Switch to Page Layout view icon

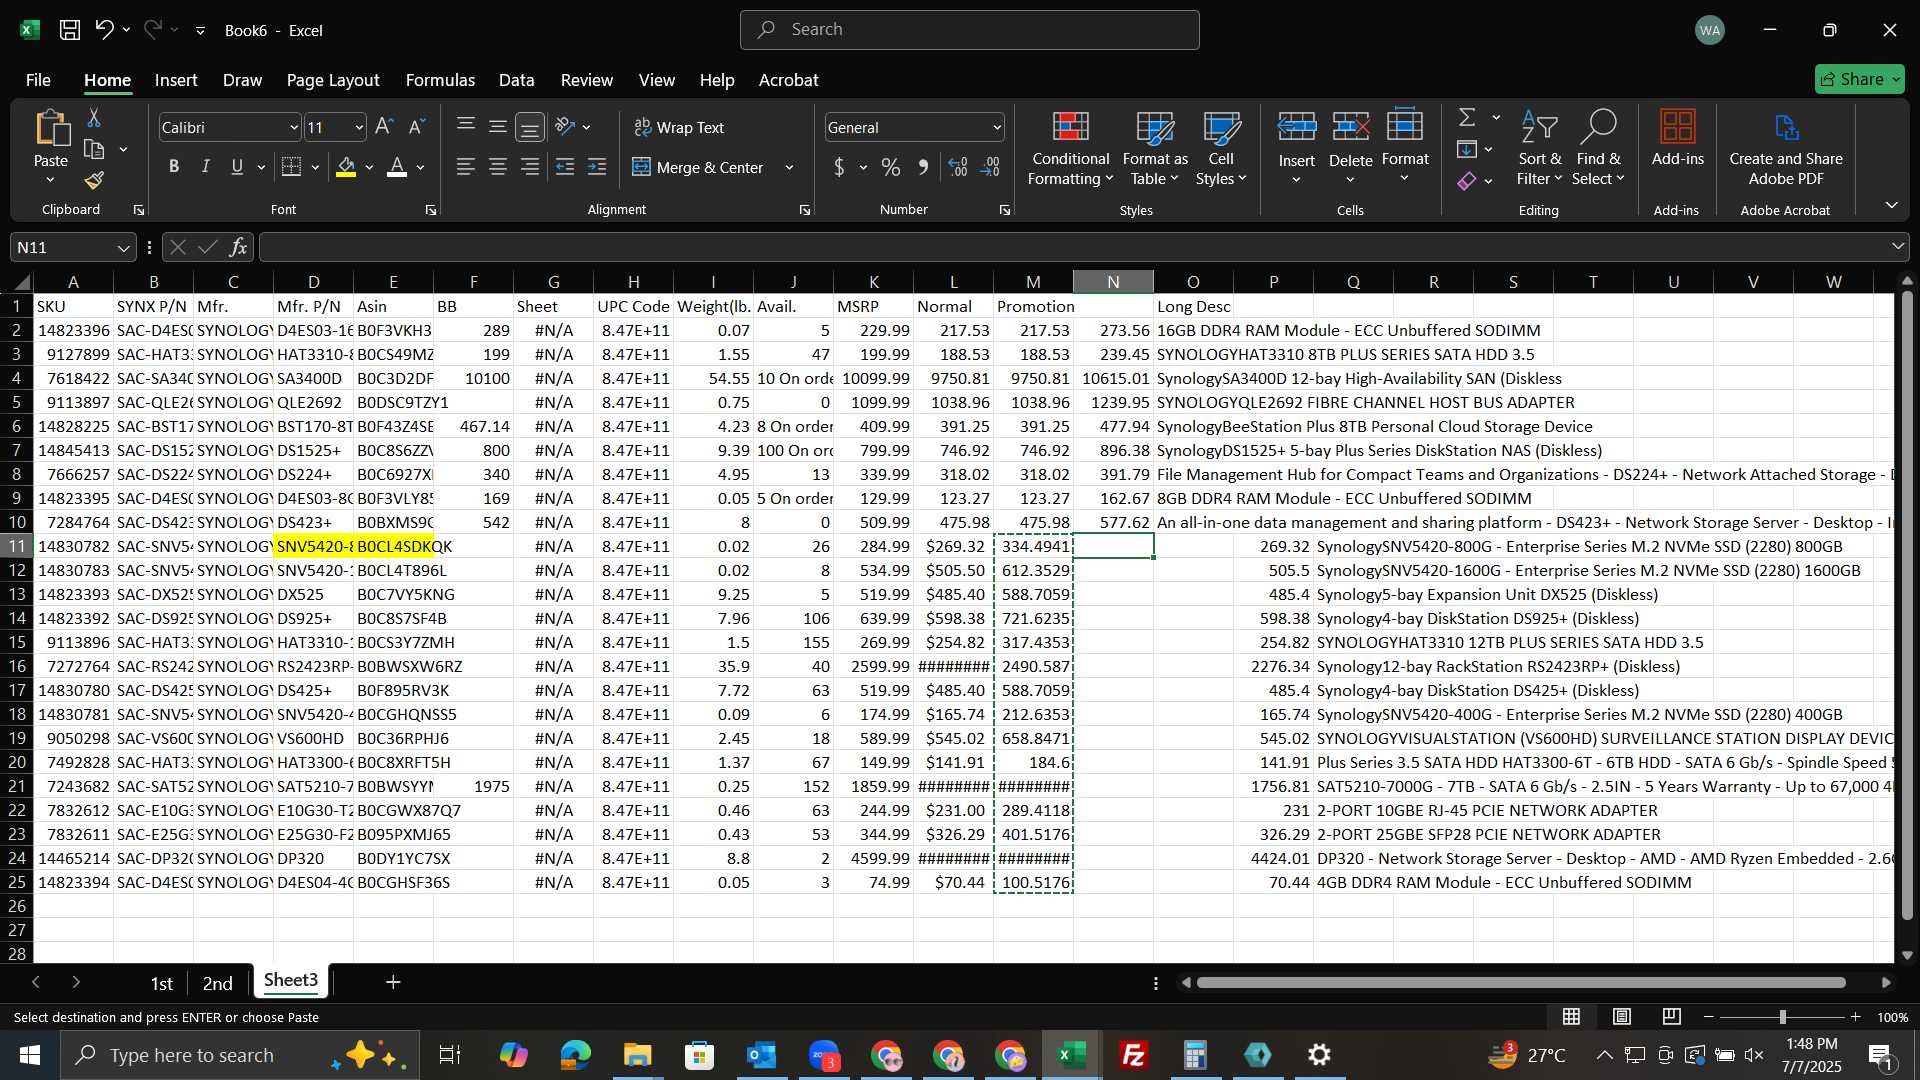[x=1622, y=1017]
